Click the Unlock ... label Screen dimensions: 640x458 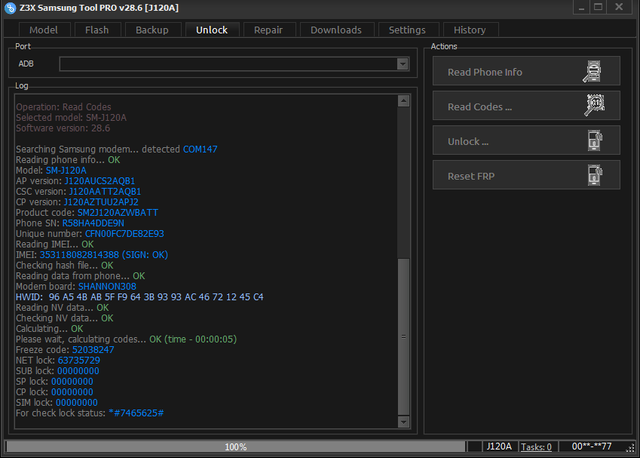[x=468, y=142]
